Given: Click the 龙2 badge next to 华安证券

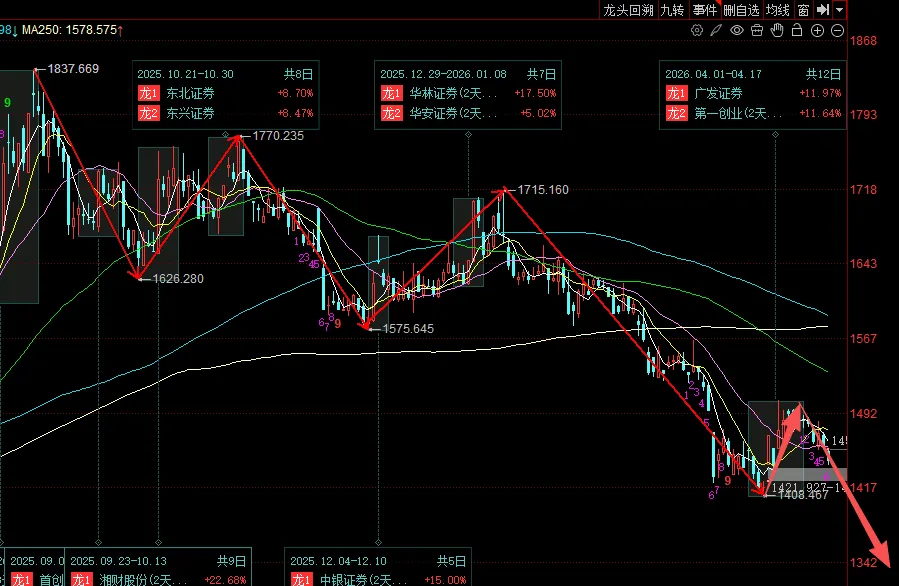Looking at the screenshot, I should (x=394, y=114).
